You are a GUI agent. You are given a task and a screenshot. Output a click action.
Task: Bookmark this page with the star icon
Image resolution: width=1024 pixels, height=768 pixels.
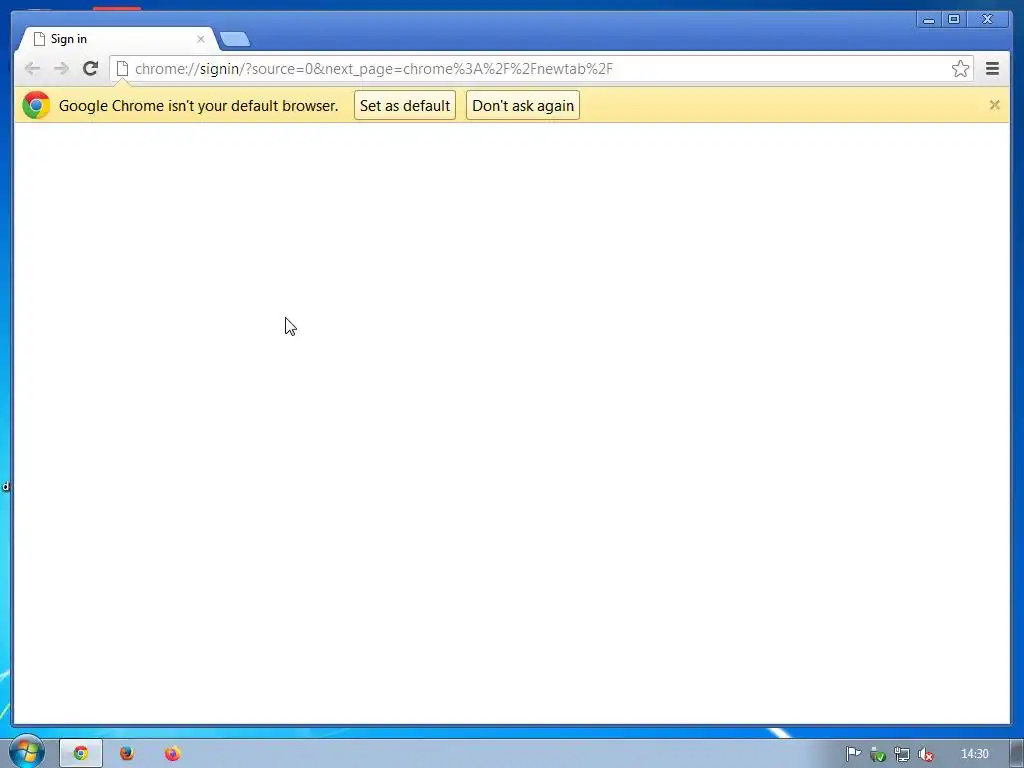960,69
